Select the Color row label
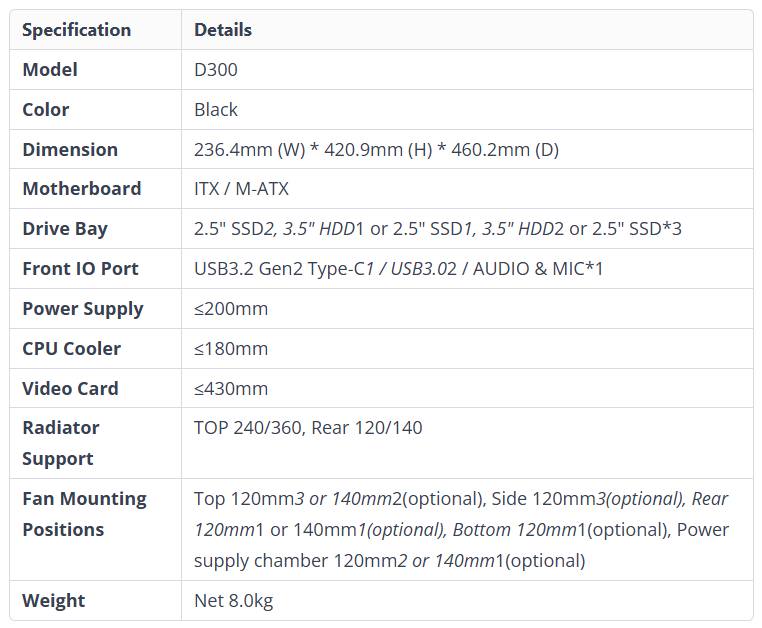762x628 pixels. point(46,110)
